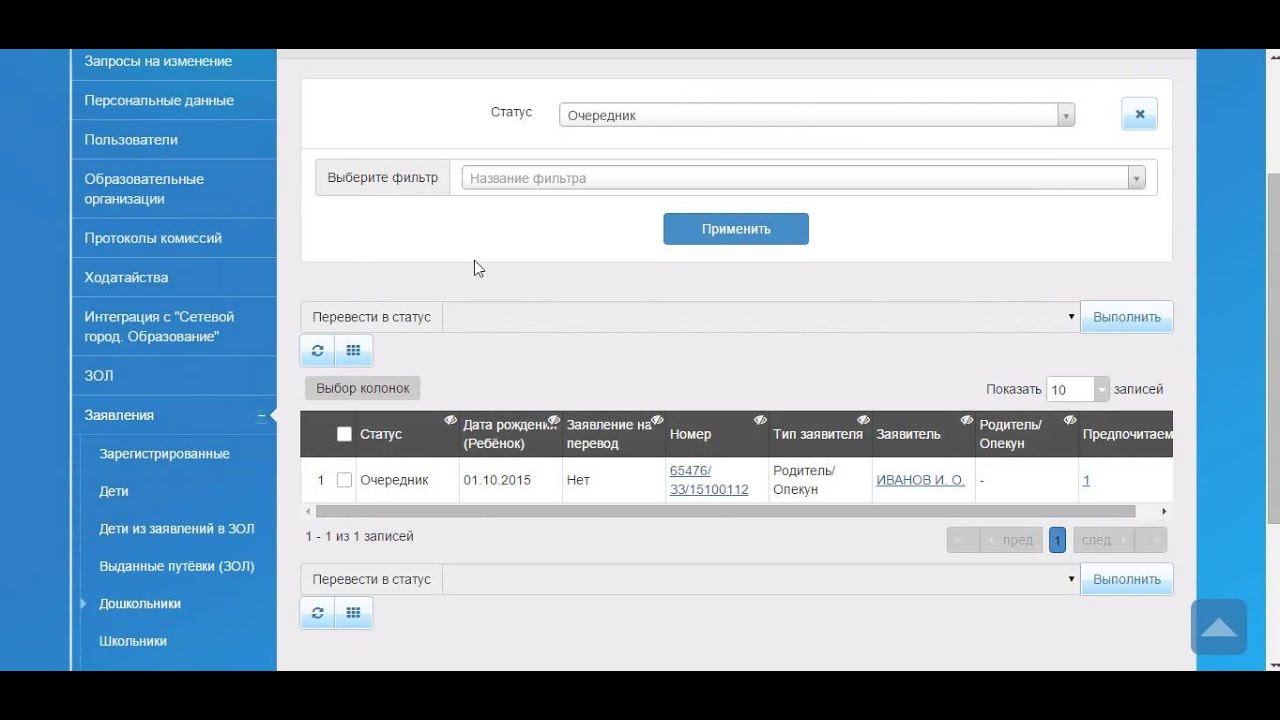The width and height of the screenshot is (1280, 720).
Task: Click the arrow of the Статус combo box
Action: click(1066, 115)
